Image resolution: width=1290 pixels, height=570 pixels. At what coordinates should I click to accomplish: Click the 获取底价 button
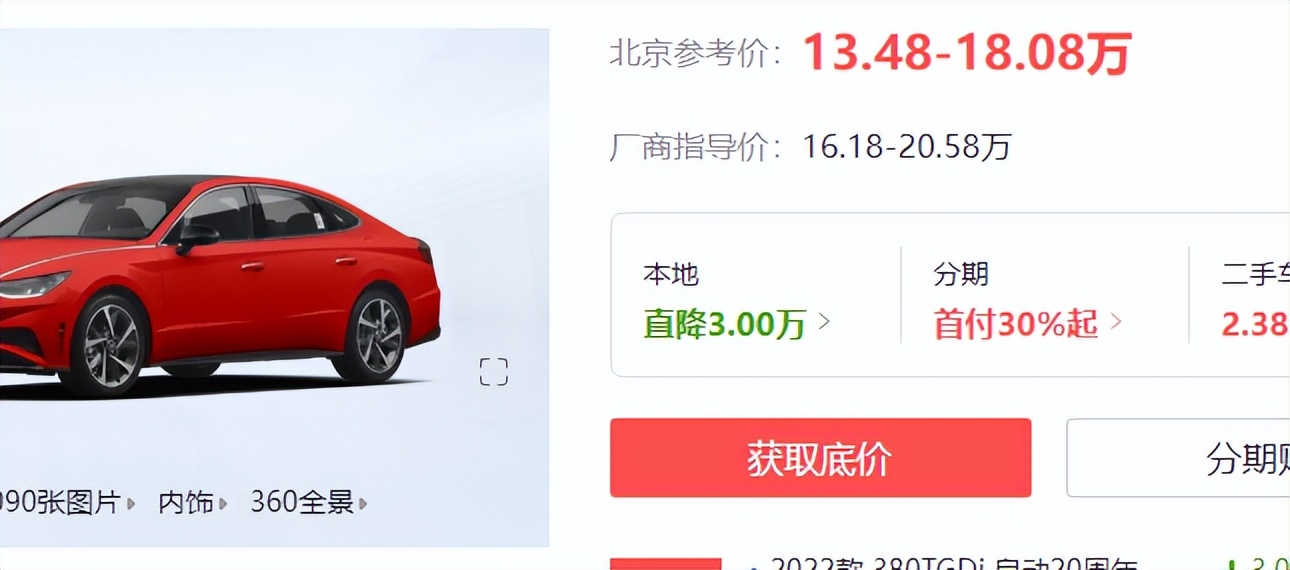tap(820, 458)
